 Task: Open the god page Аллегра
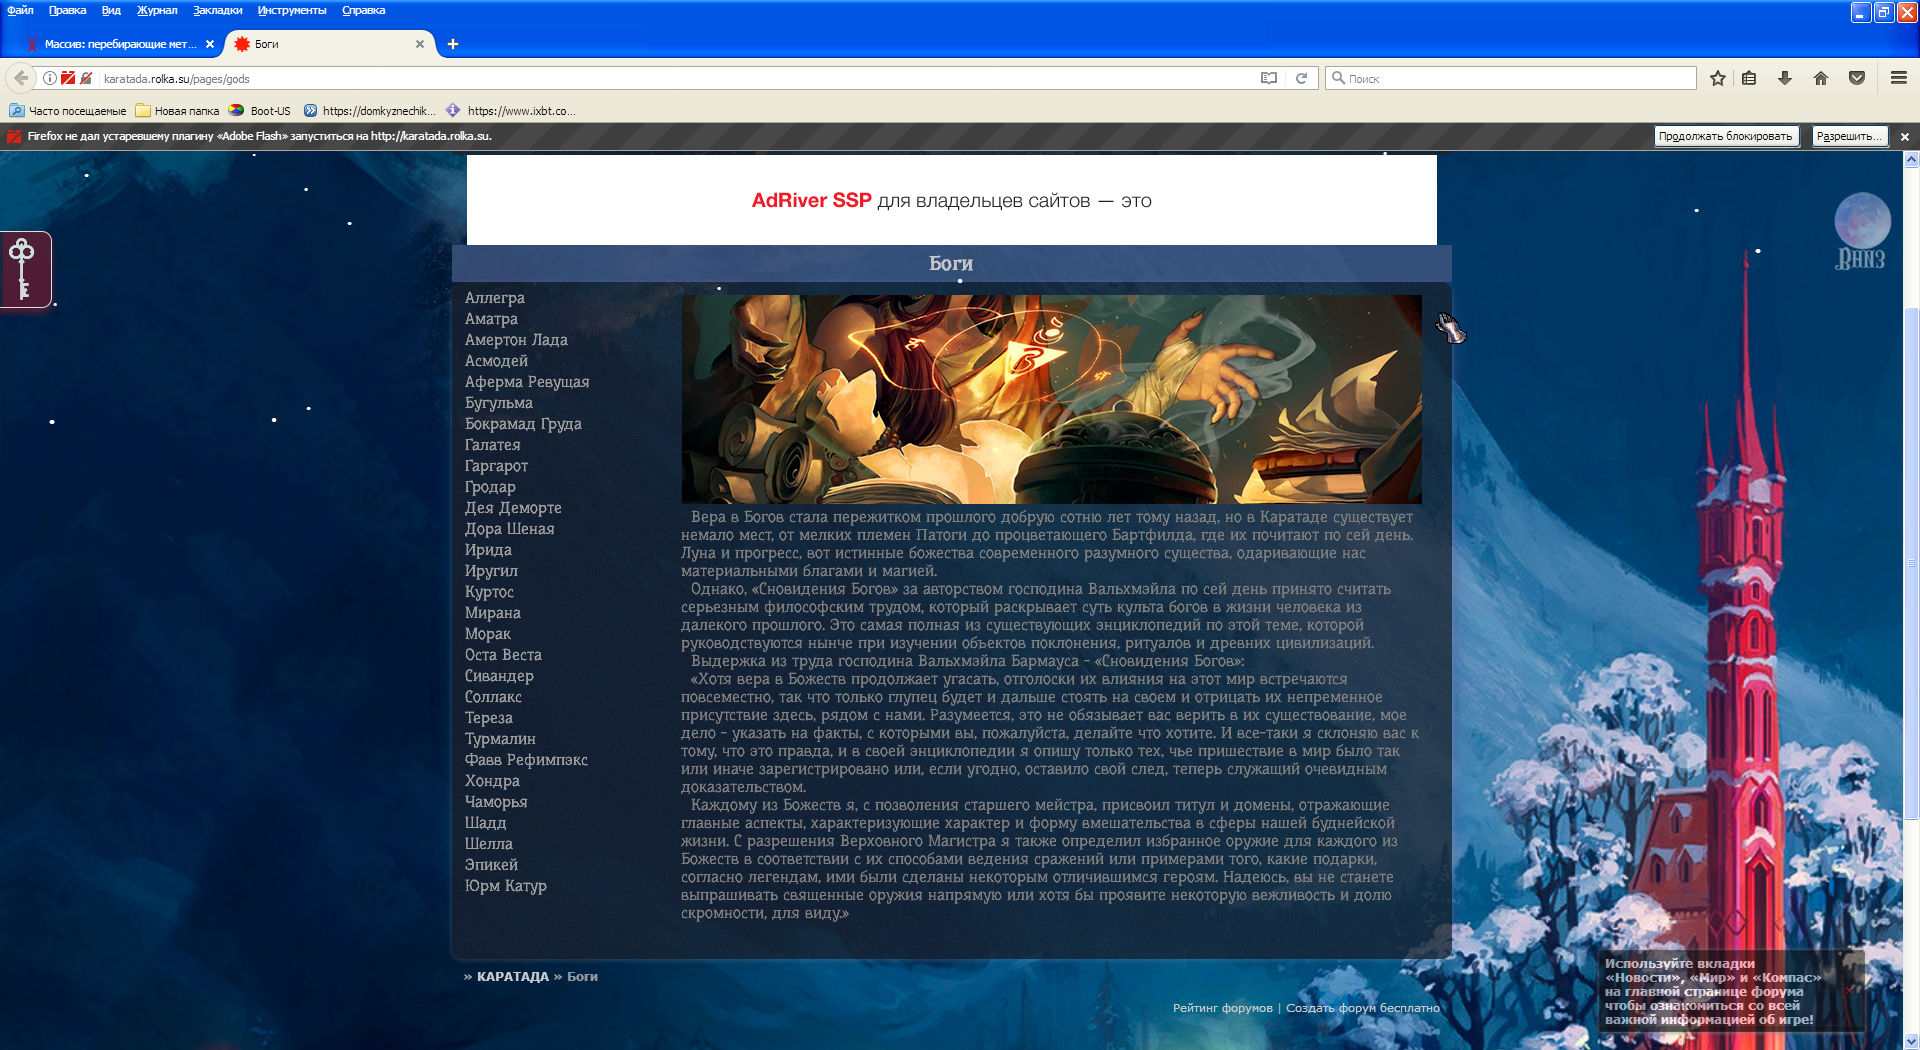tap(494, 298)
